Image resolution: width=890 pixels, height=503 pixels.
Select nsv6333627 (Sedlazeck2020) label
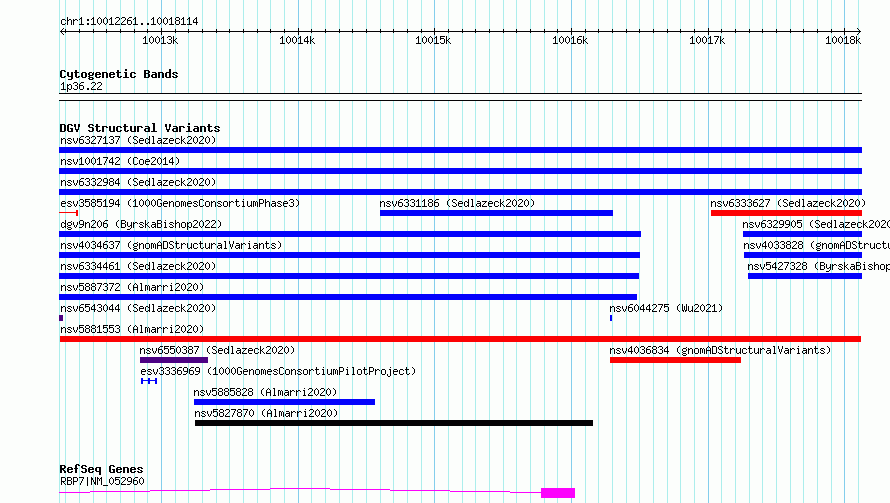[x=788, y=203]
